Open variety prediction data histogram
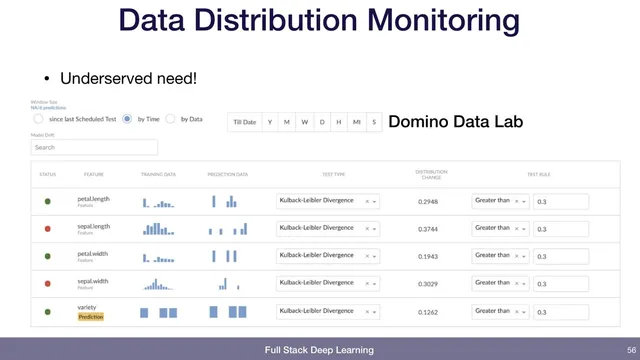 [228, 312]
